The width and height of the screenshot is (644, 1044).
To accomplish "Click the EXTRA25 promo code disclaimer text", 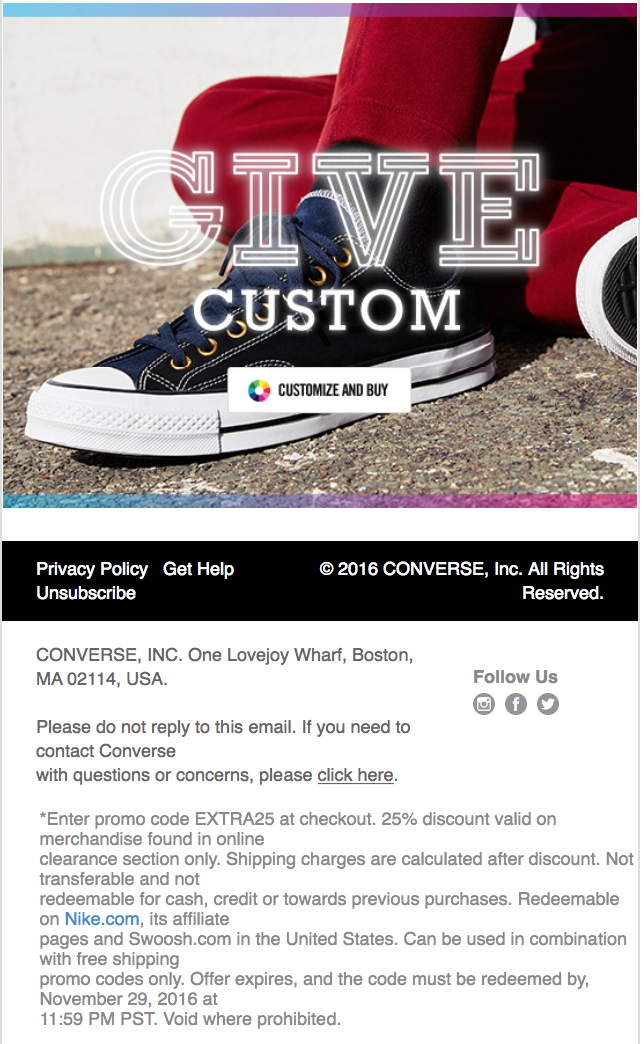I will tap(336, 919).
